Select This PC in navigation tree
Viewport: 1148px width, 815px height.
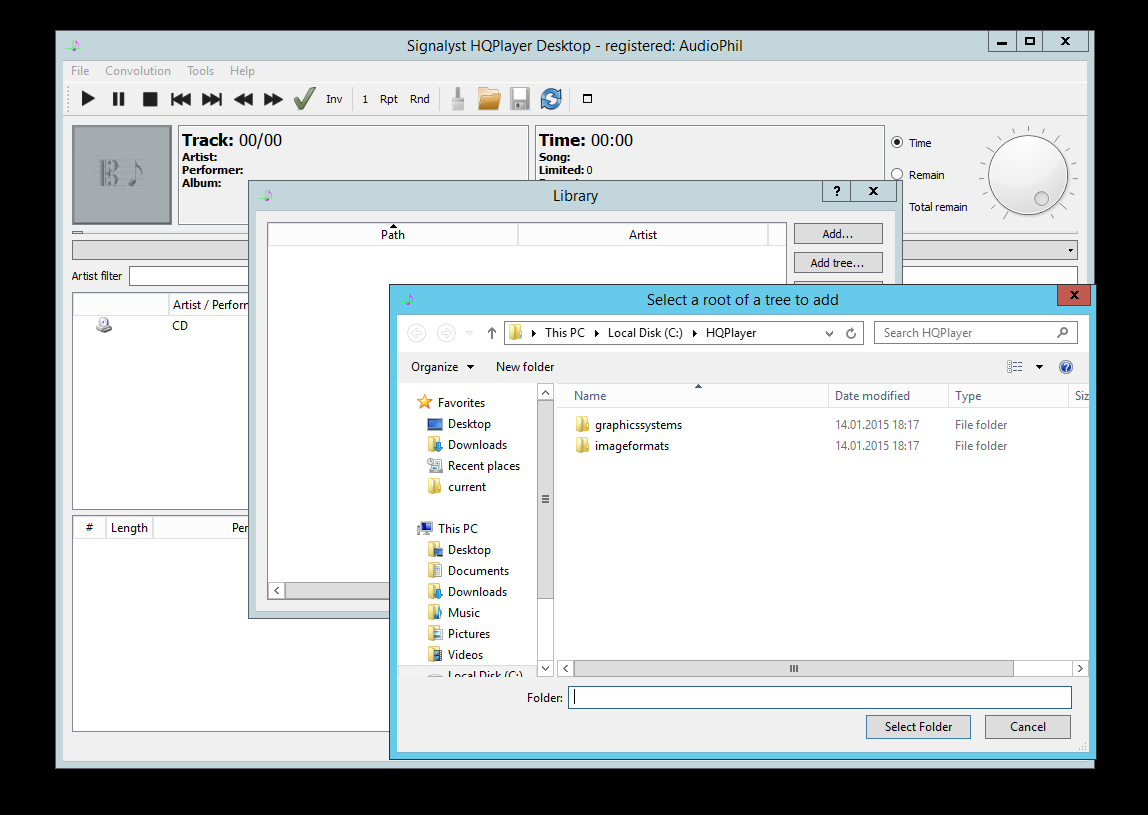pos(447,529)
